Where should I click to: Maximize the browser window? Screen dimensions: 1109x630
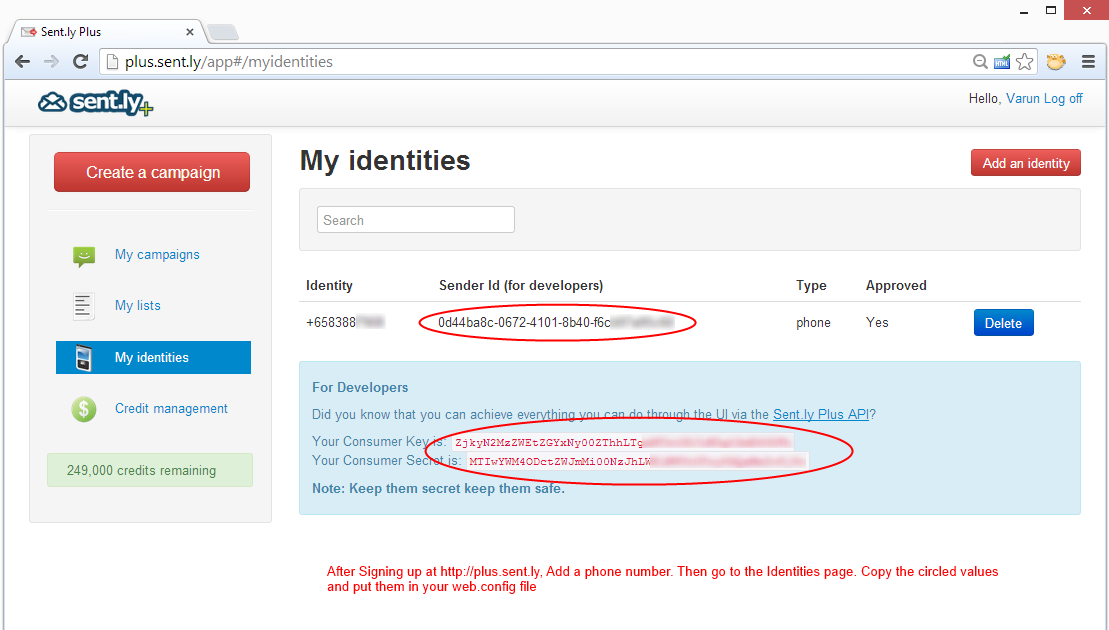click(1051, 11)
